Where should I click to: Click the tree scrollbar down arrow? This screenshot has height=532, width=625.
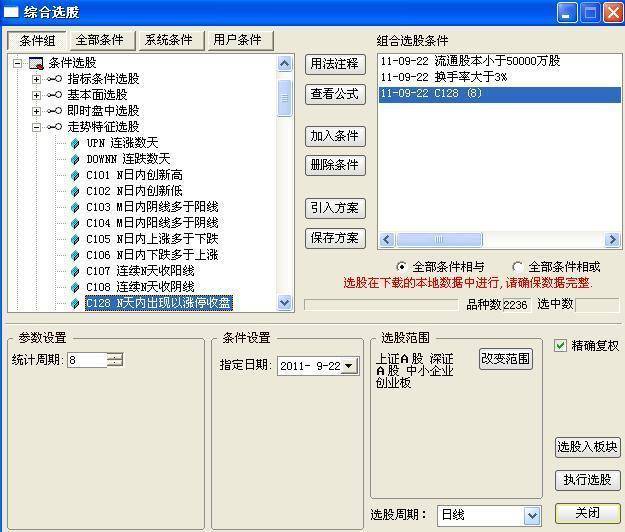(x=285, y=302)
